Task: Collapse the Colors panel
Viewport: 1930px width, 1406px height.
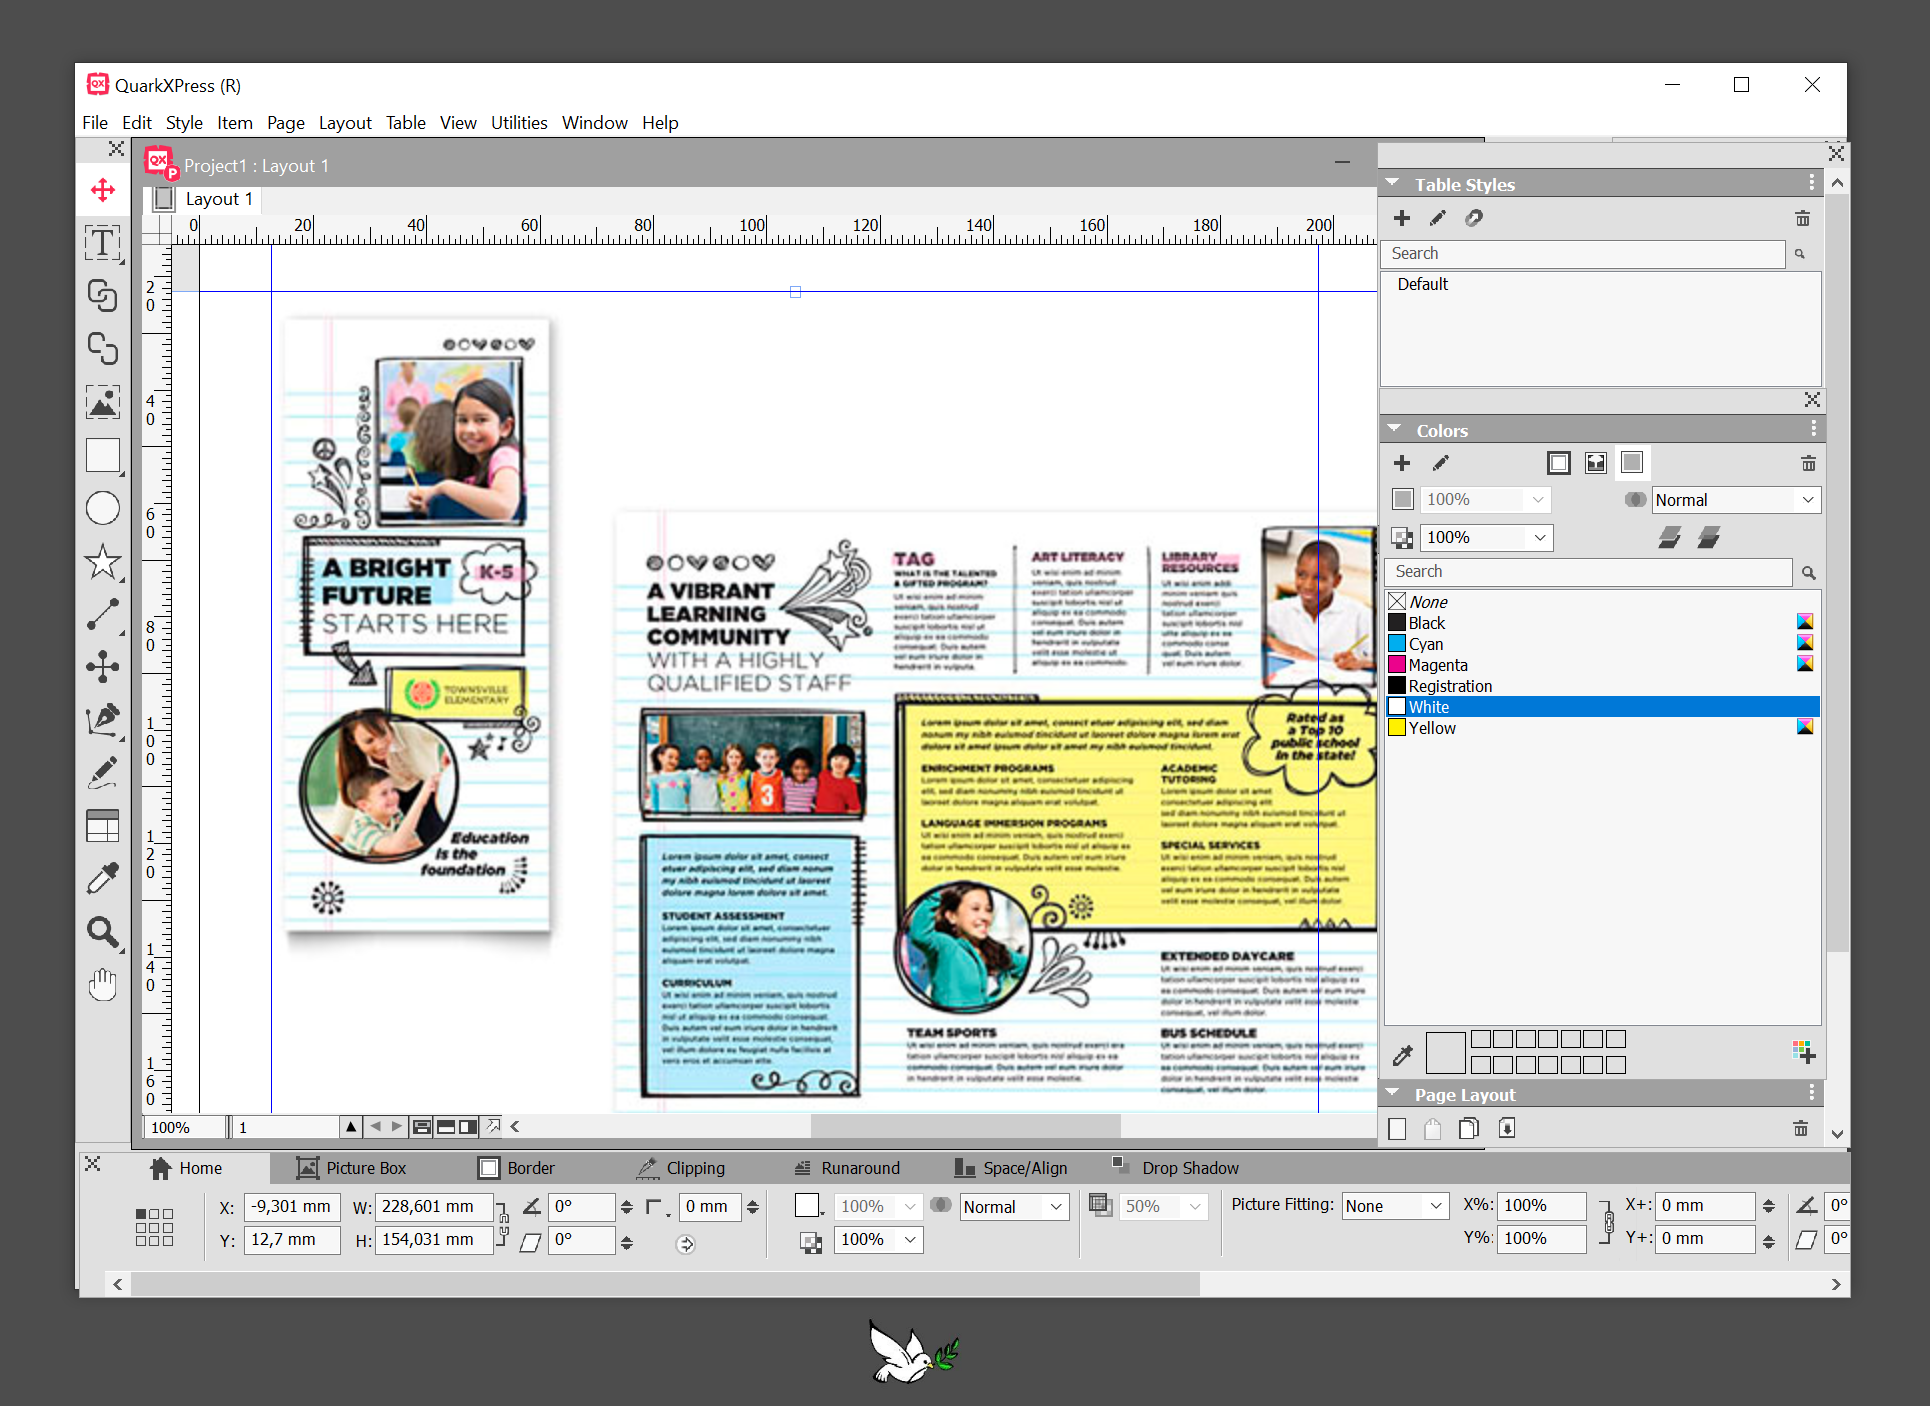Action: (x=1394, y=429)
